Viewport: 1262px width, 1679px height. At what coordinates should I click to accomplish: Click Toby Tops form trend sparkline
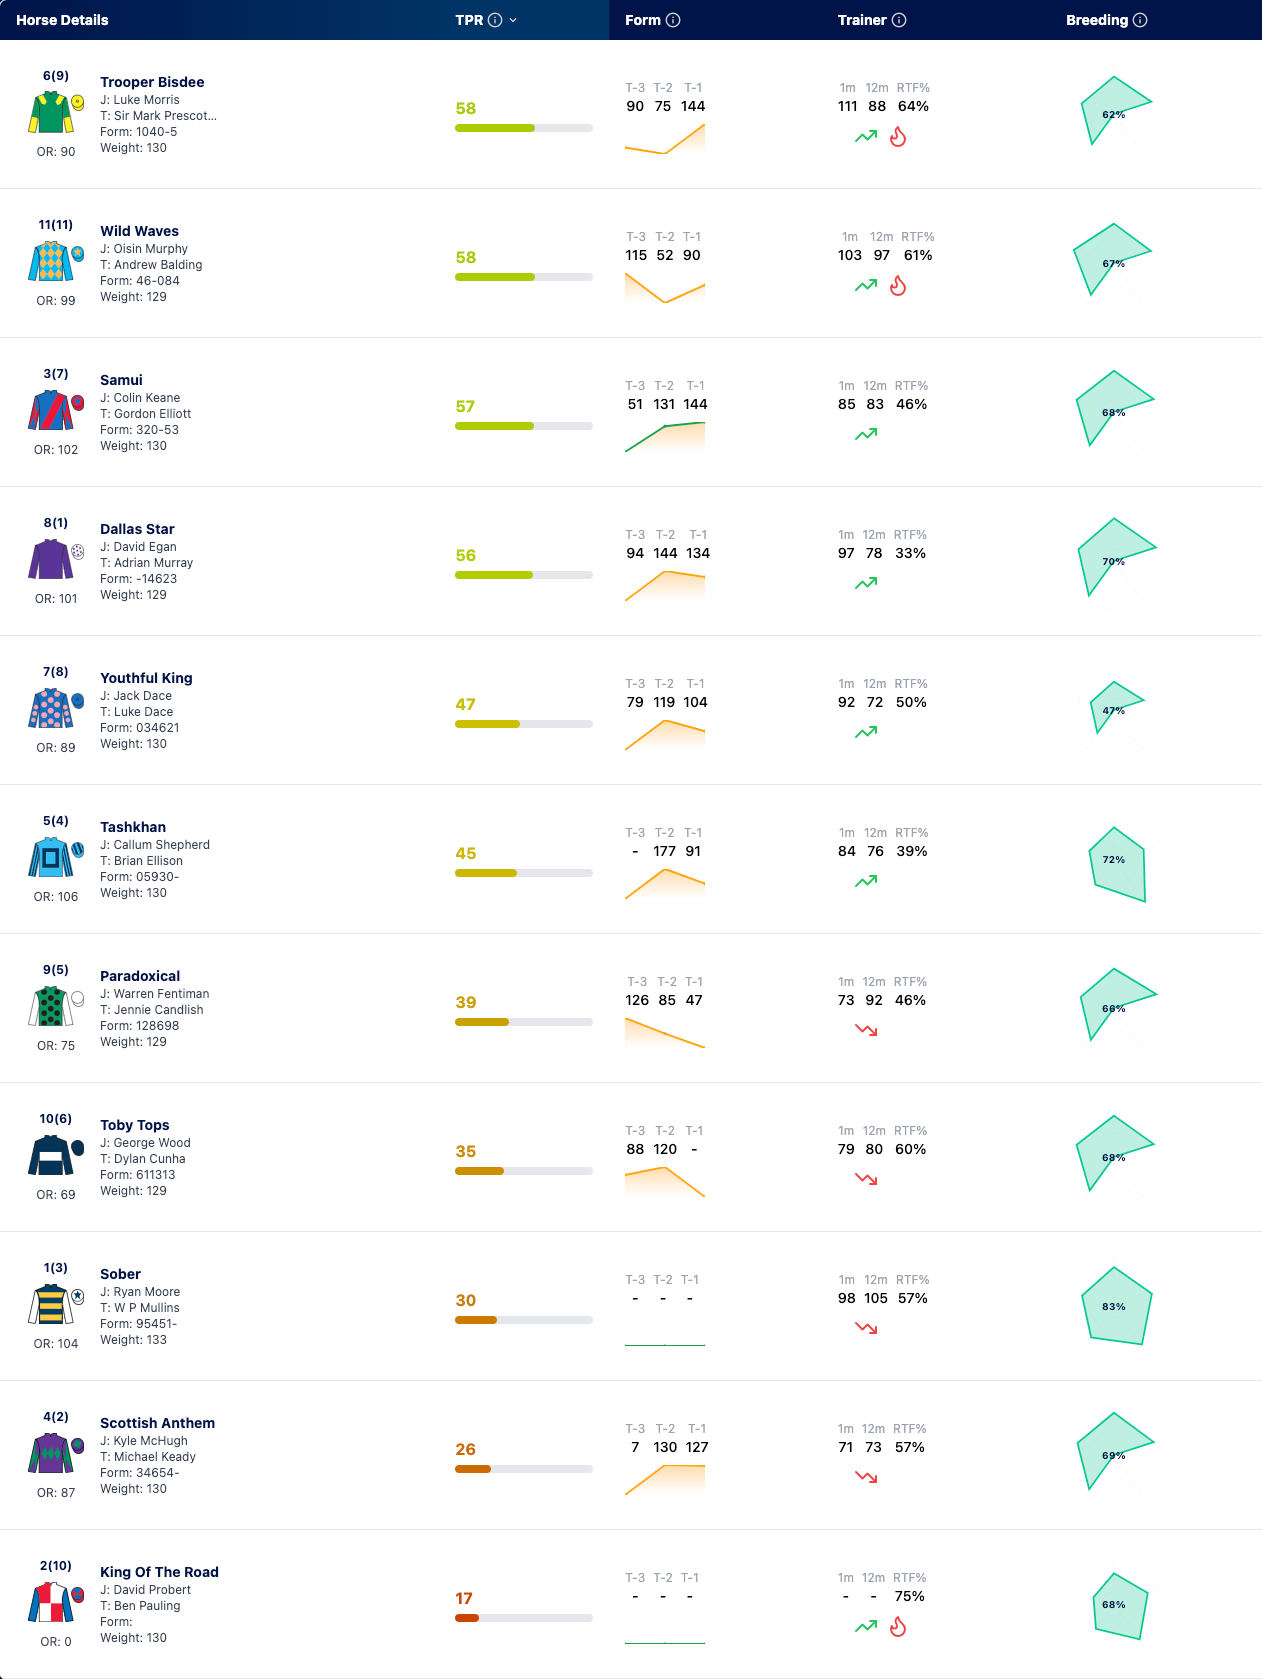pyautogui.click(x=665, y=1182)
